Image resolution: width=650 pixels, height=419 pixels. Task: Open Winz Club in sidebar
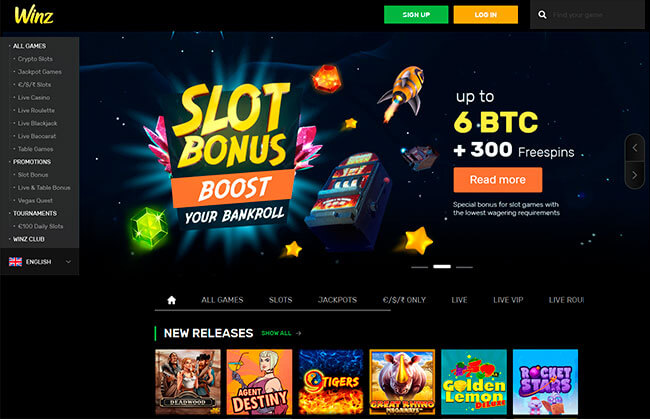tap(29, 239)
